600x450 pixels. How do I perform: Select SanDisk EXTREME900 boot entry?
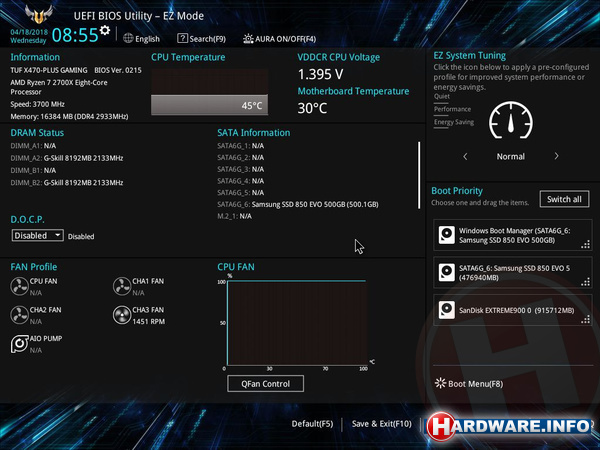[x=513, y=310]
